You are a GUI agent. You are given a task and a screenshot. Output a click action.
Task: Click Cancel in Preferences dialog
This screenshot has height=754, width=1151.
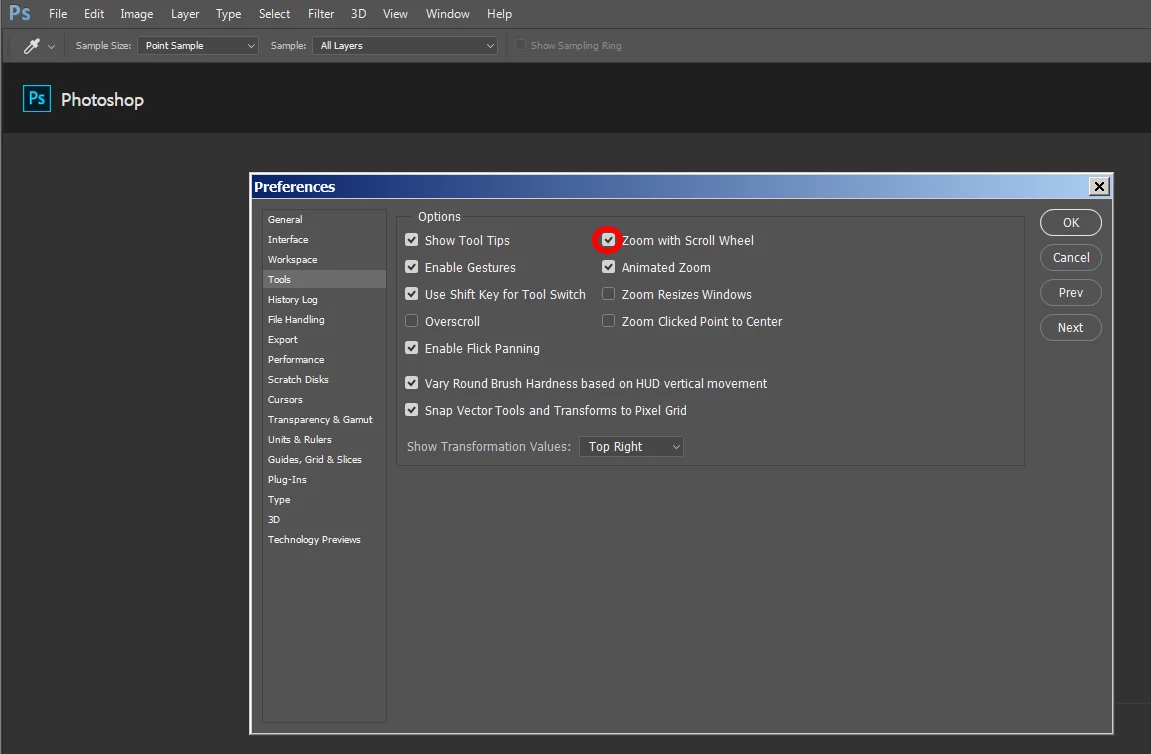click(1071, 258)
